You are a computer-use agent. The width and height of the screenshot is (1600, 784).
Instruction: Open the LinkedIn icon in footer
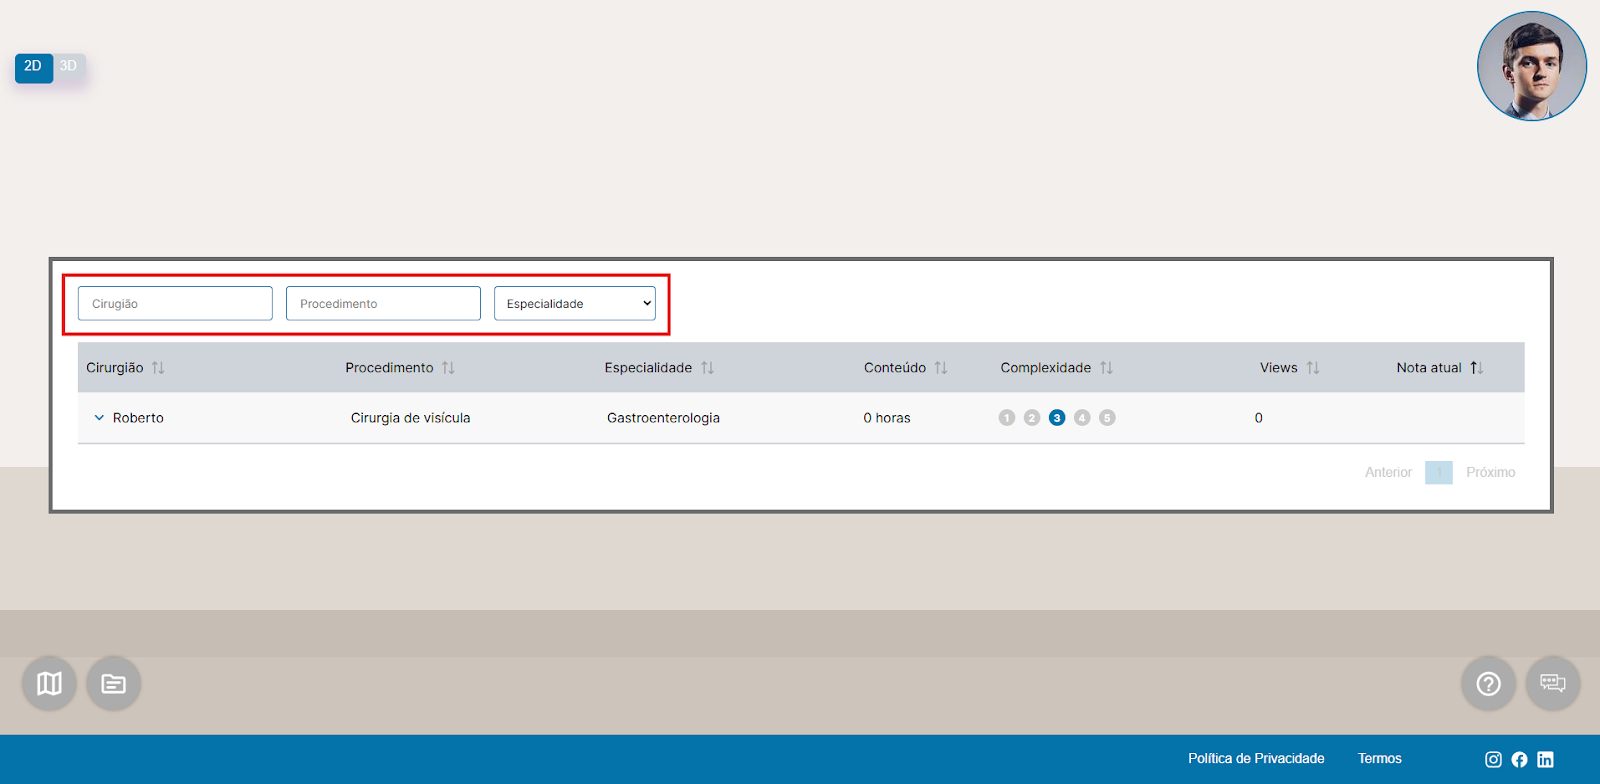point(1545,759)
